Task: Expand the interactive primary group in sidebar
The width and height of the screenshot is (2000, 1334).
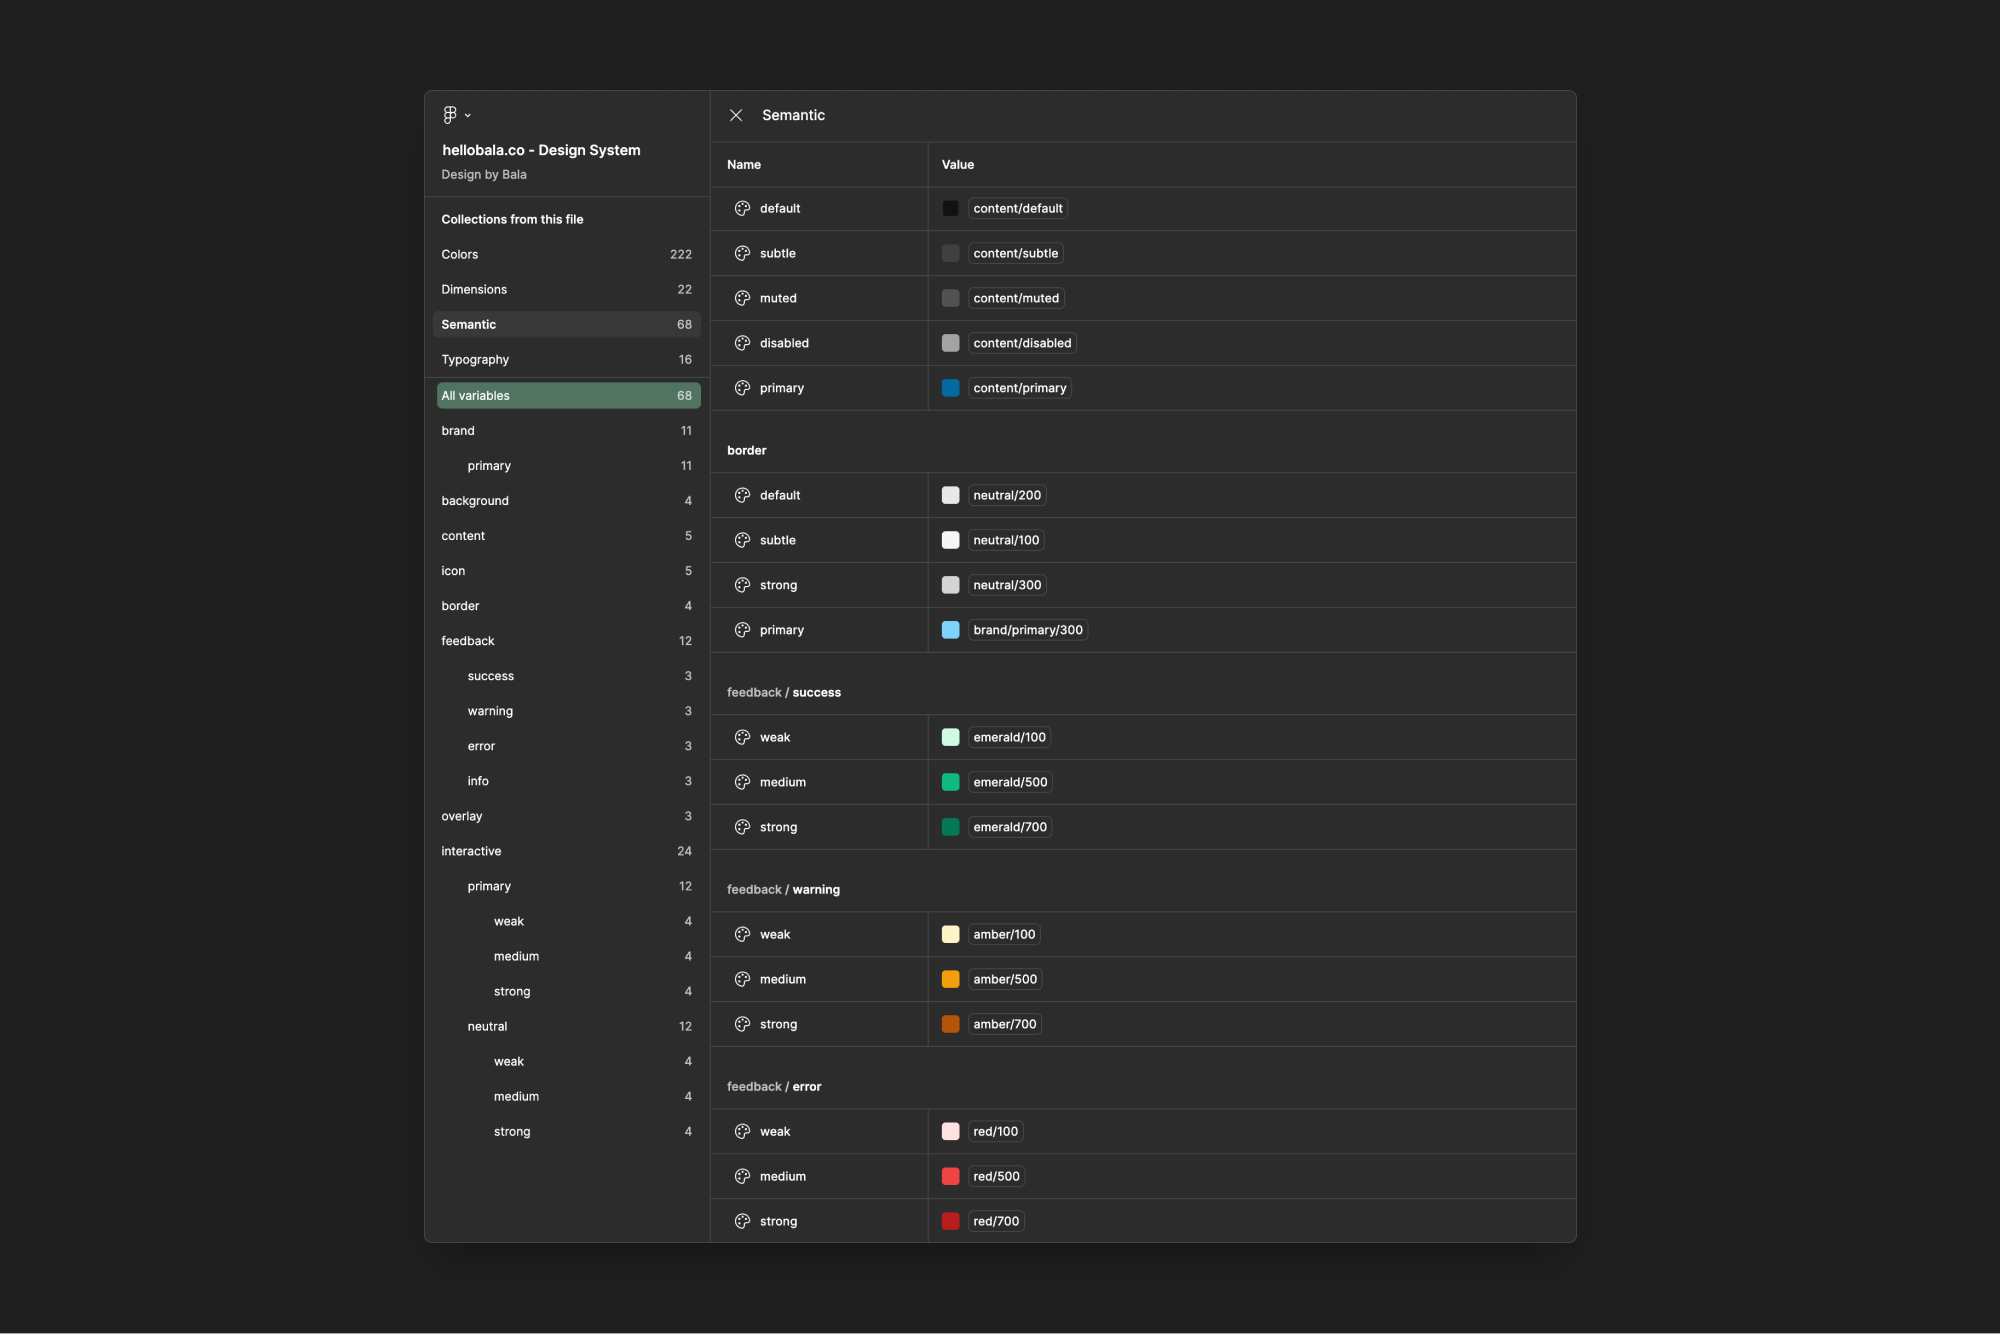Action: tap(489, 886)
